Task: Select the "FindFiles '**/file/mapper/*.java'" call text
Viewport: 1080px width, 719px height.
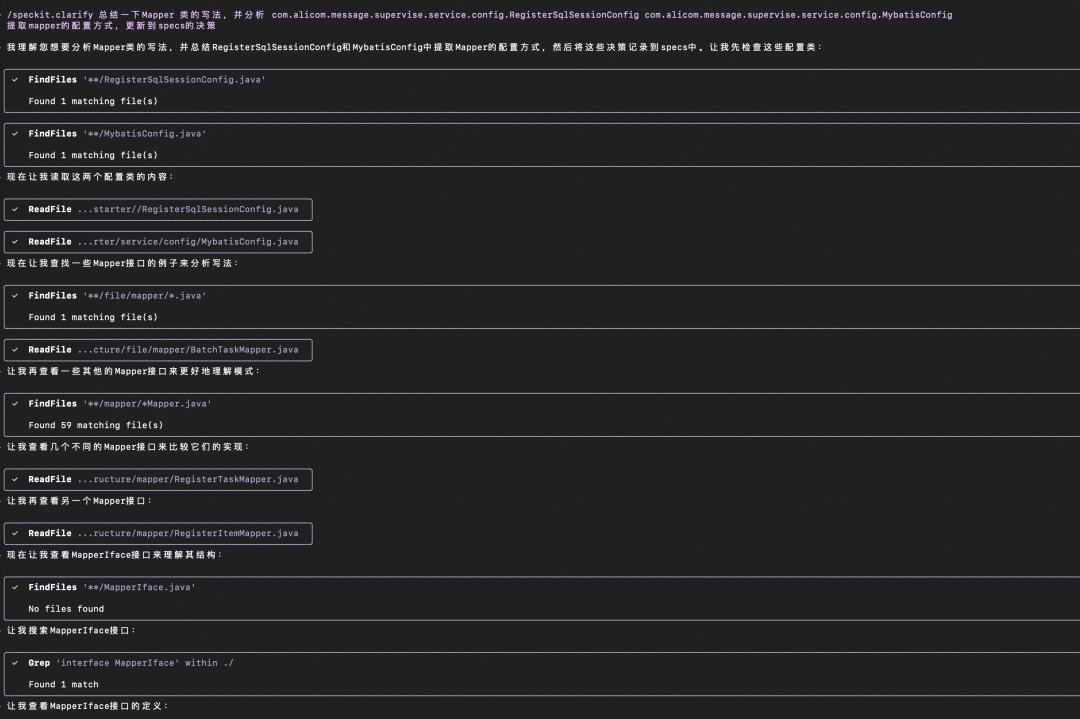Action: (117, 295)
